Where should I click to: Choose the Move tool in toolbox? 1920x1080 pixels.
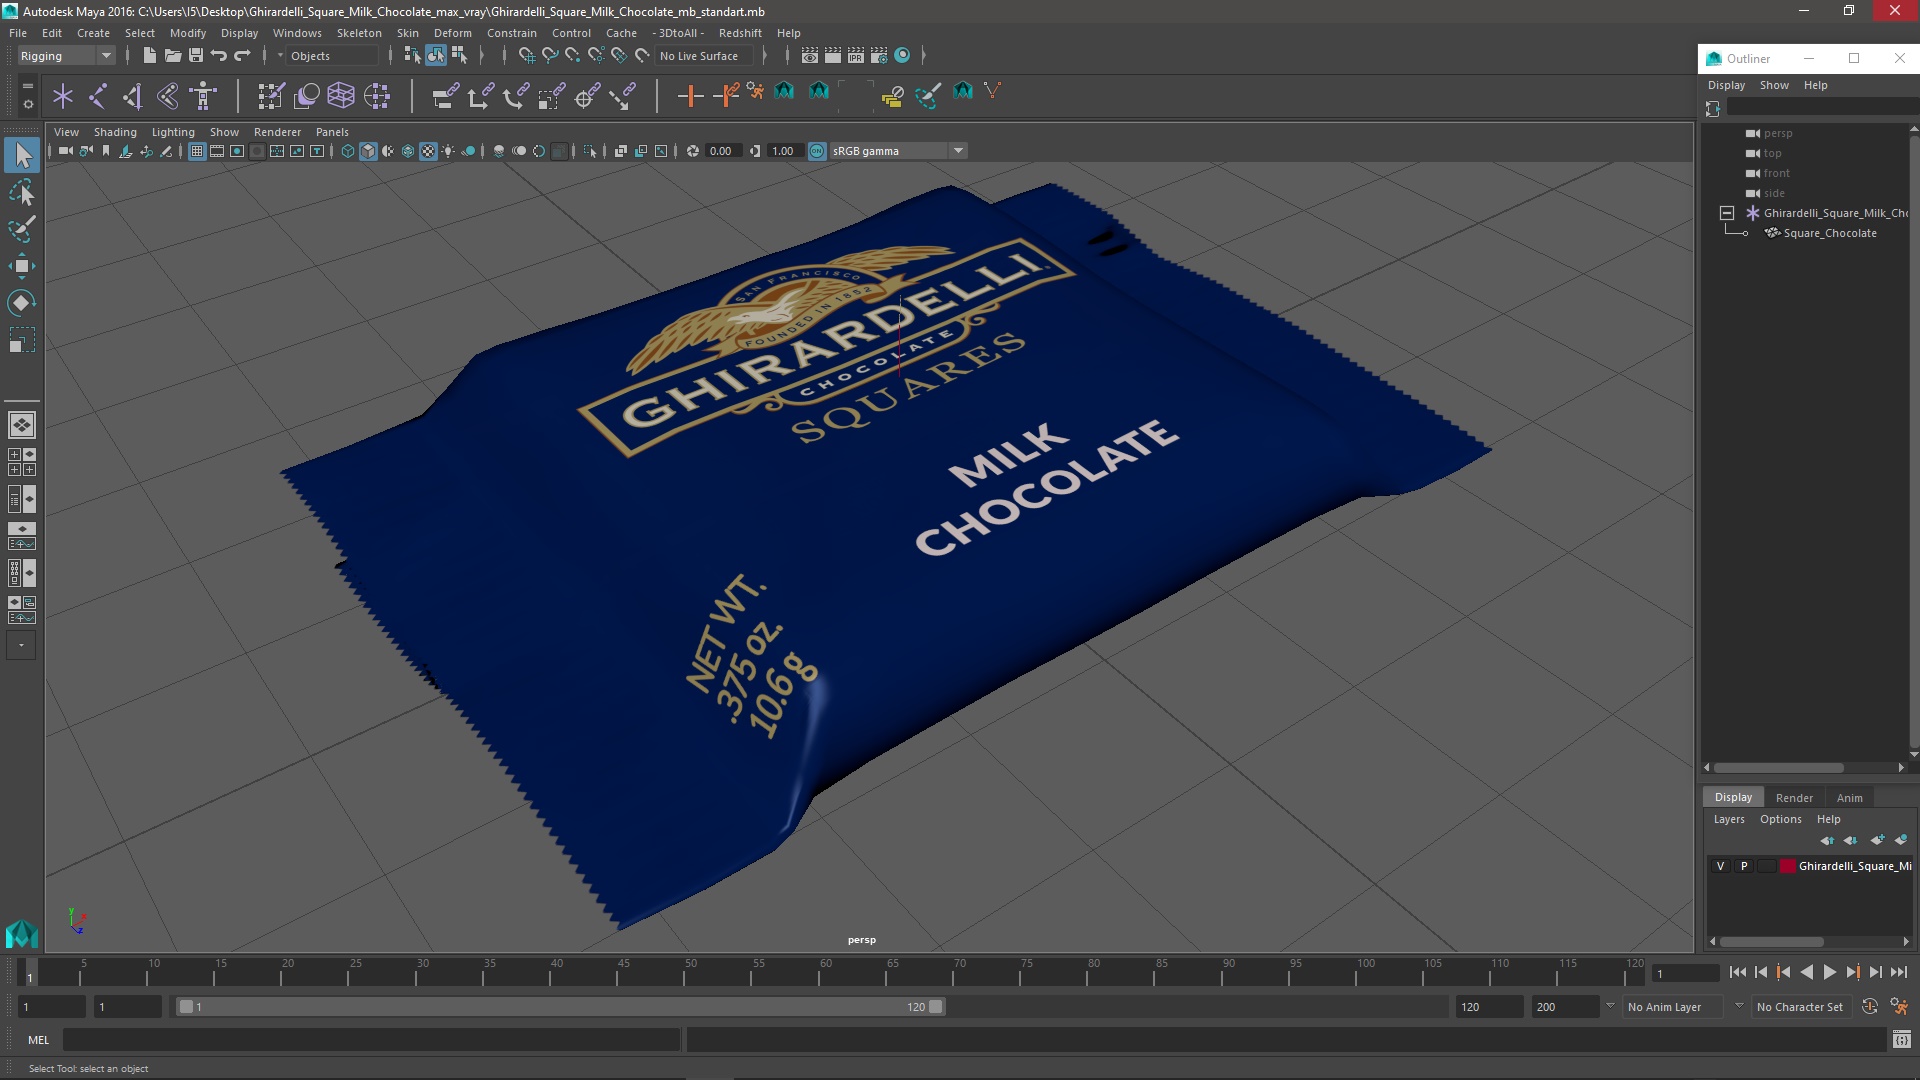22,266
